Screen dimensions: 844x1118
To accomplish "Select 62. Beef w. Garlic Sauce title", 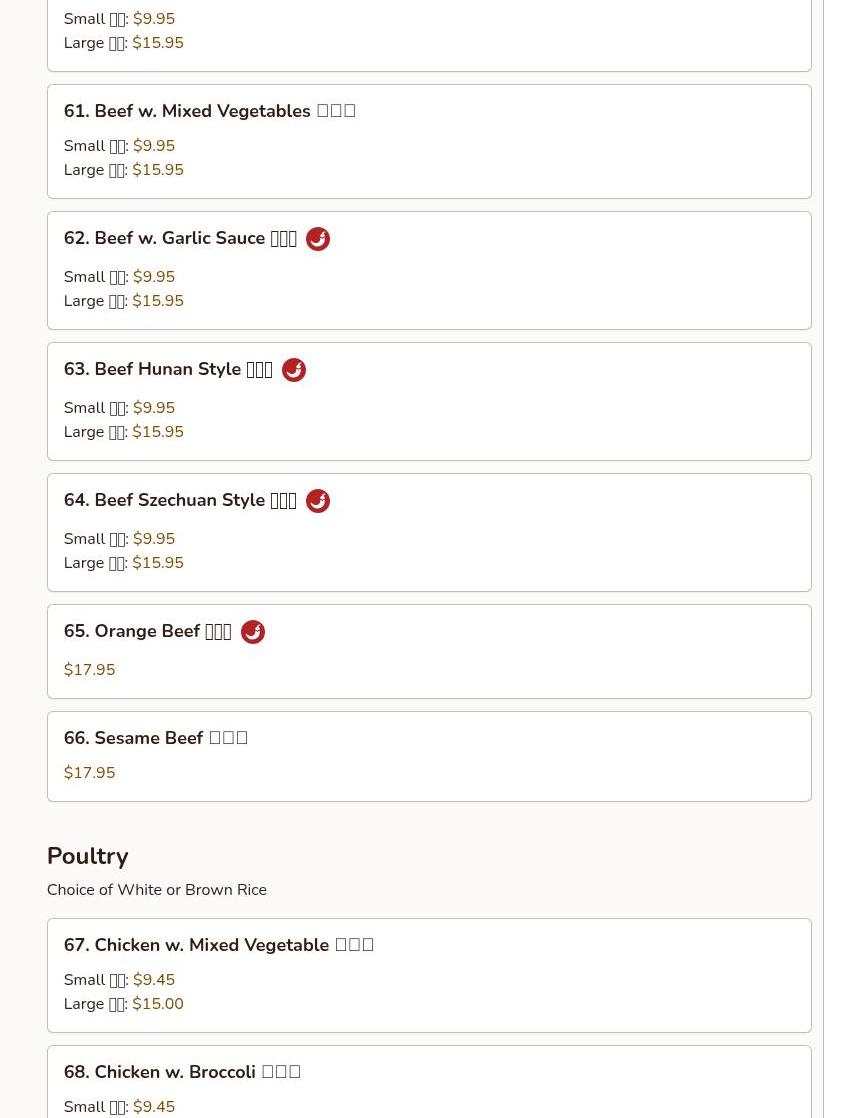I will (180, 238).
